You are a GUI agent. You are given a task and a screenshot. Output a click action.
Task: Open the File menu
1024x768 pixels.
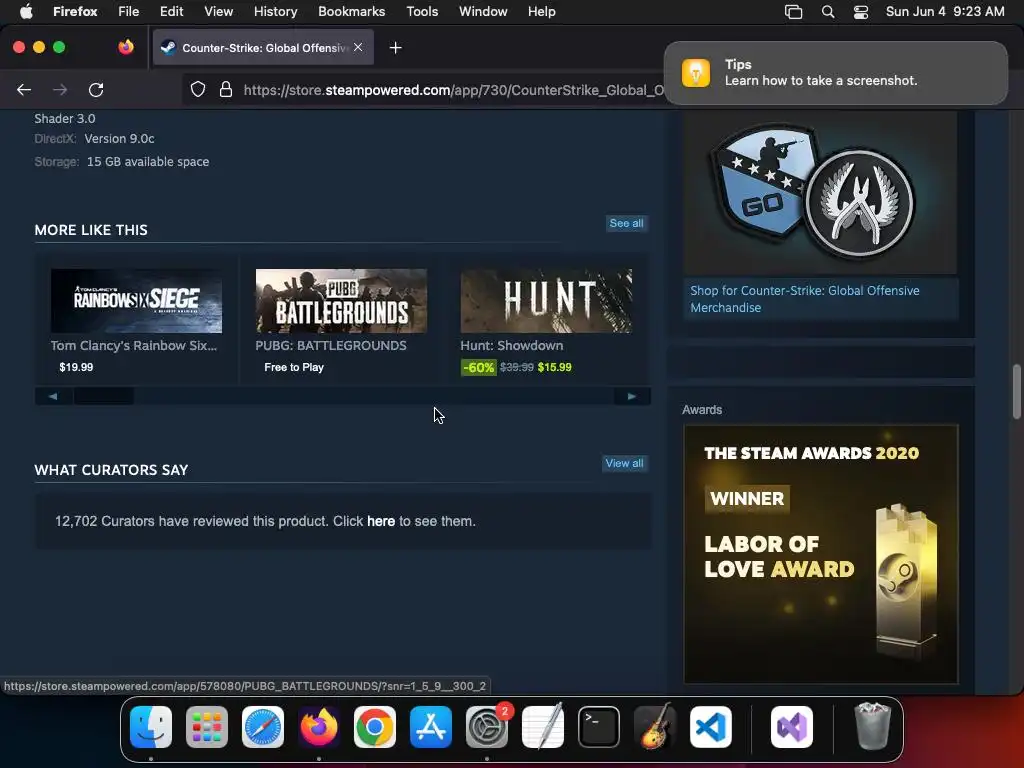[129, 11]
